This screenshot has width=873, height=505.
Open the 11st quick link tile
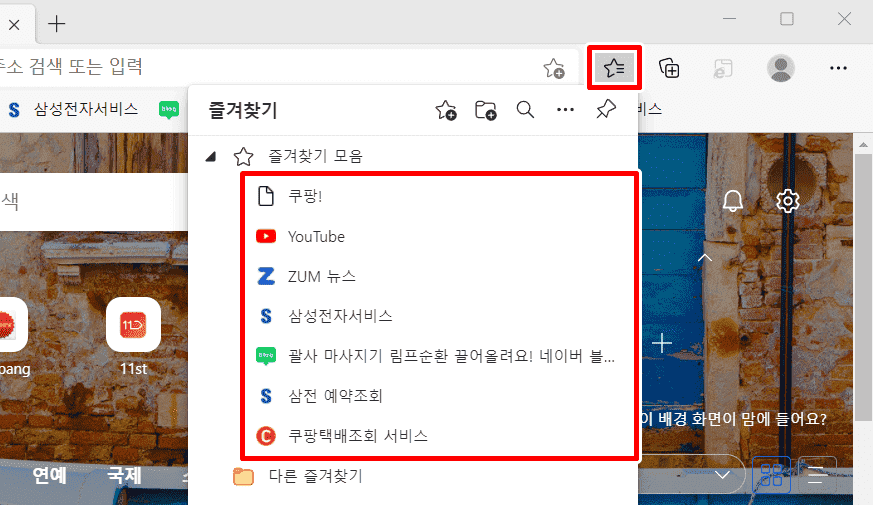(133, 337)
